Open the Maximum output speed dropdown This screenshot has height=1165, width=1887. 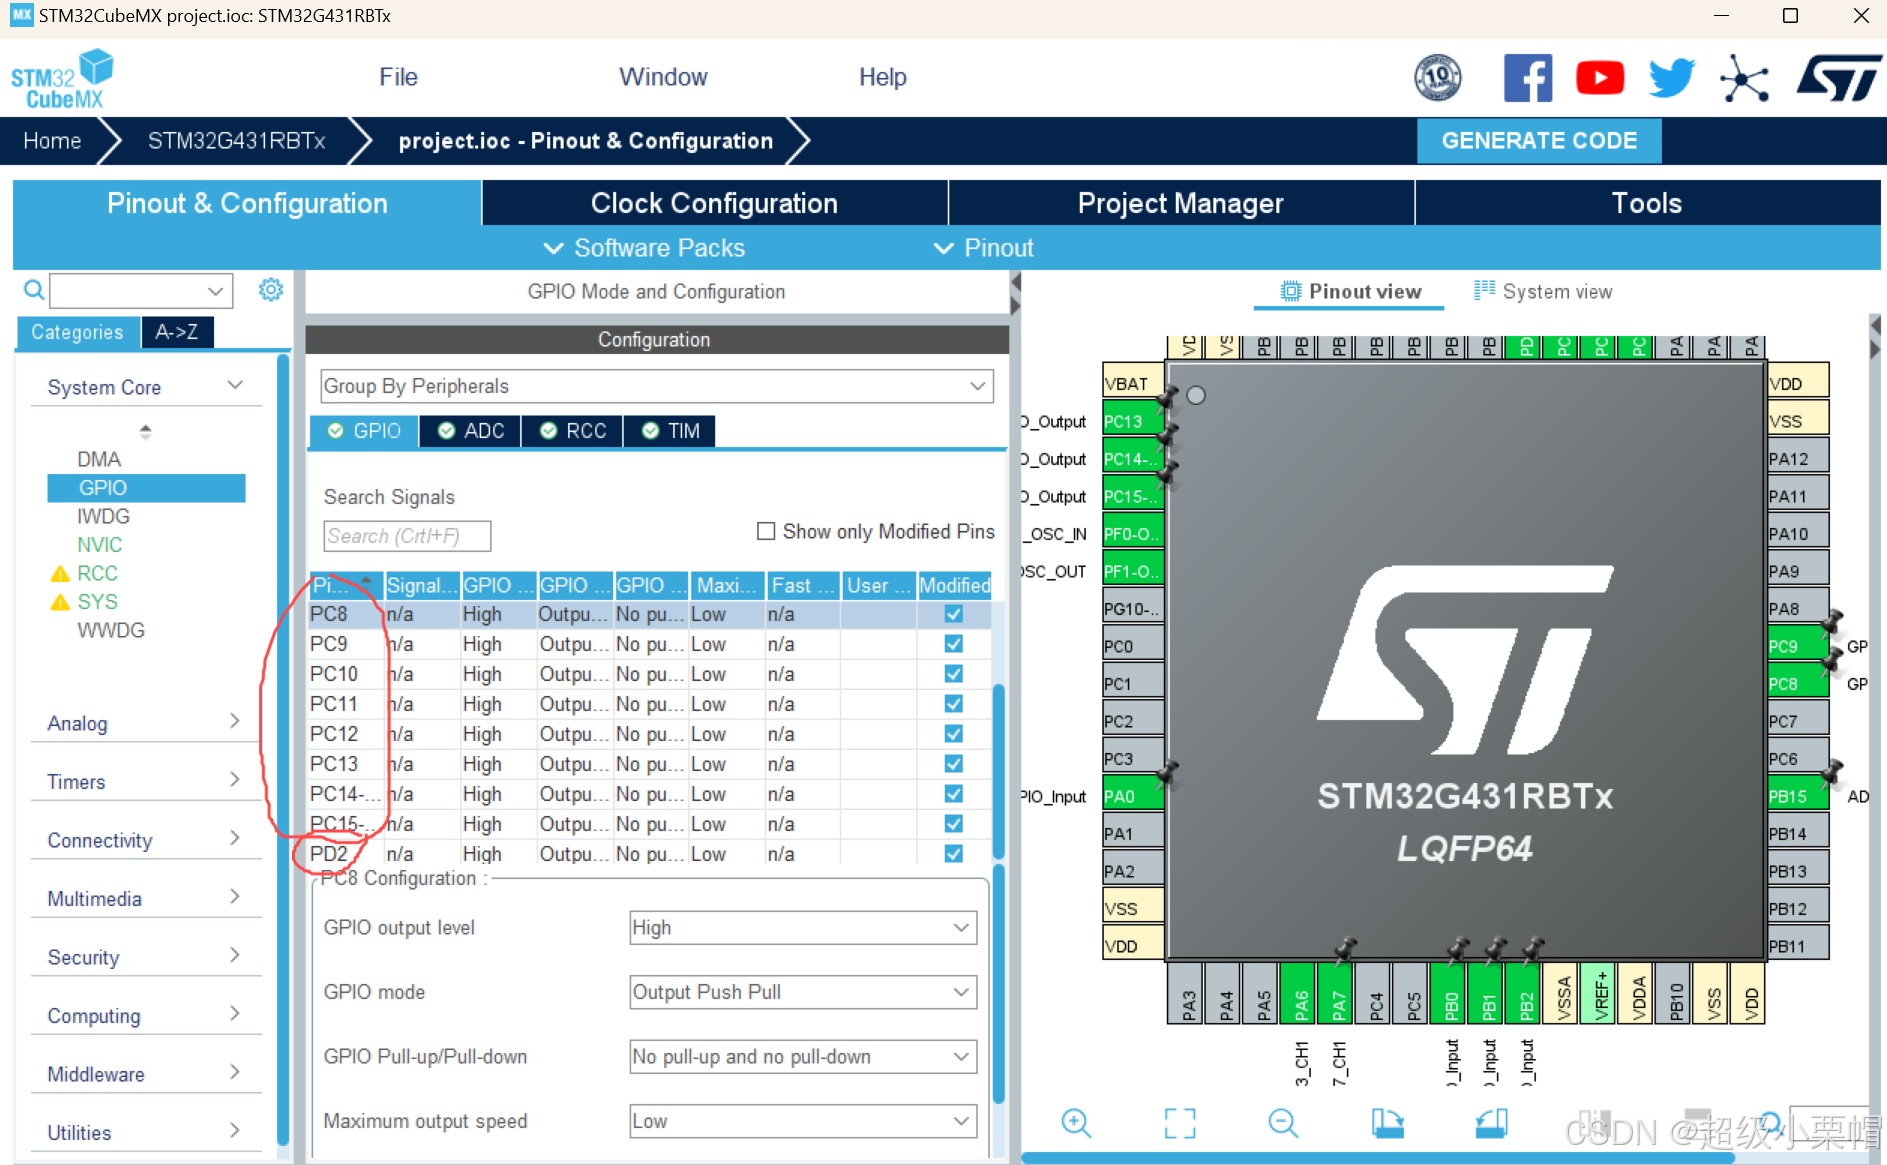tap(802, 1121)
